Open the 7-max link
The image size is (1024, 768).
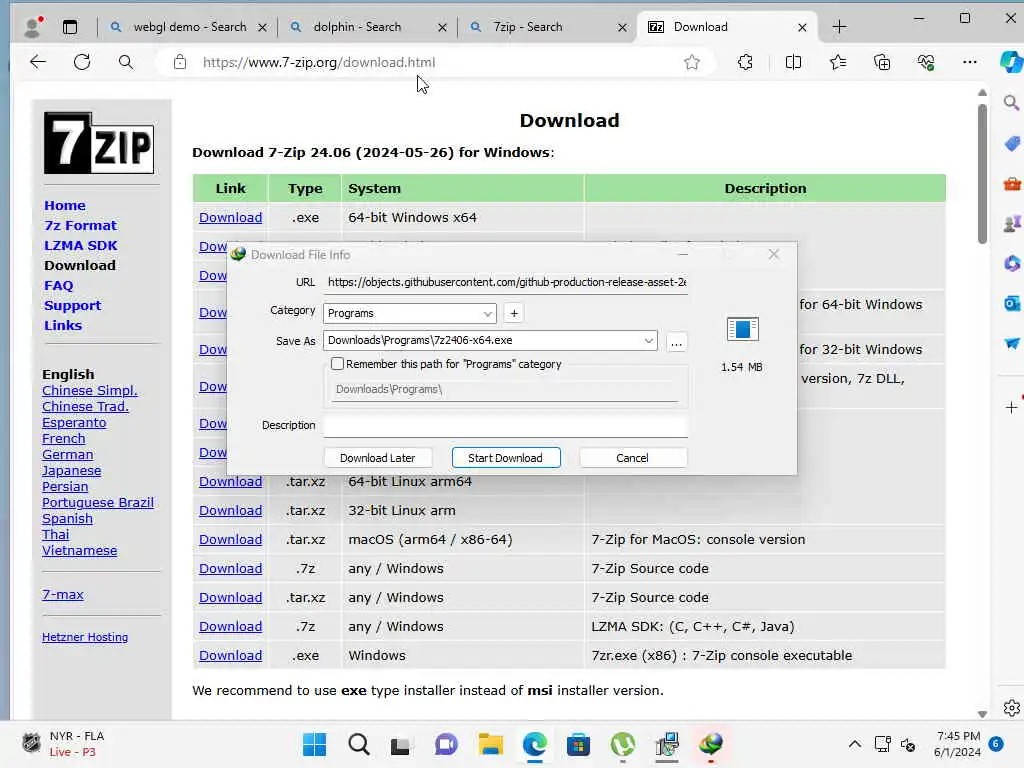63,594
